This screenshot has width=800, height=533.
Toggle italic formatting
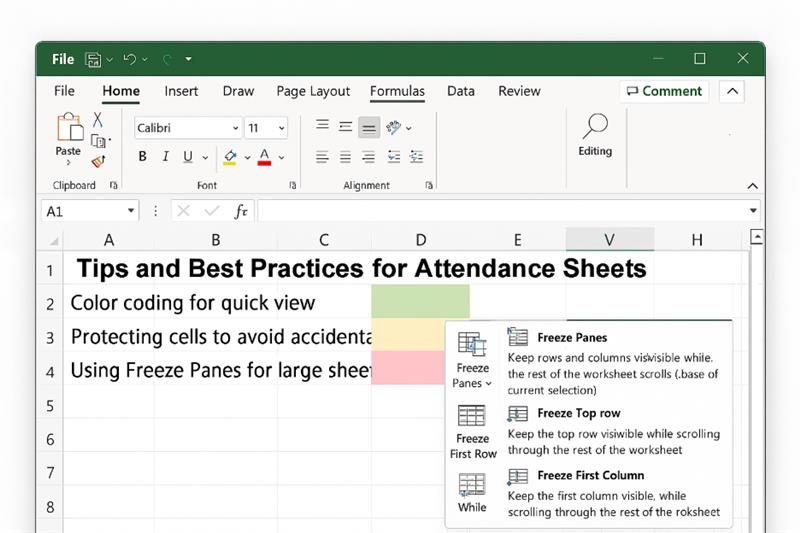pos(166,157)
